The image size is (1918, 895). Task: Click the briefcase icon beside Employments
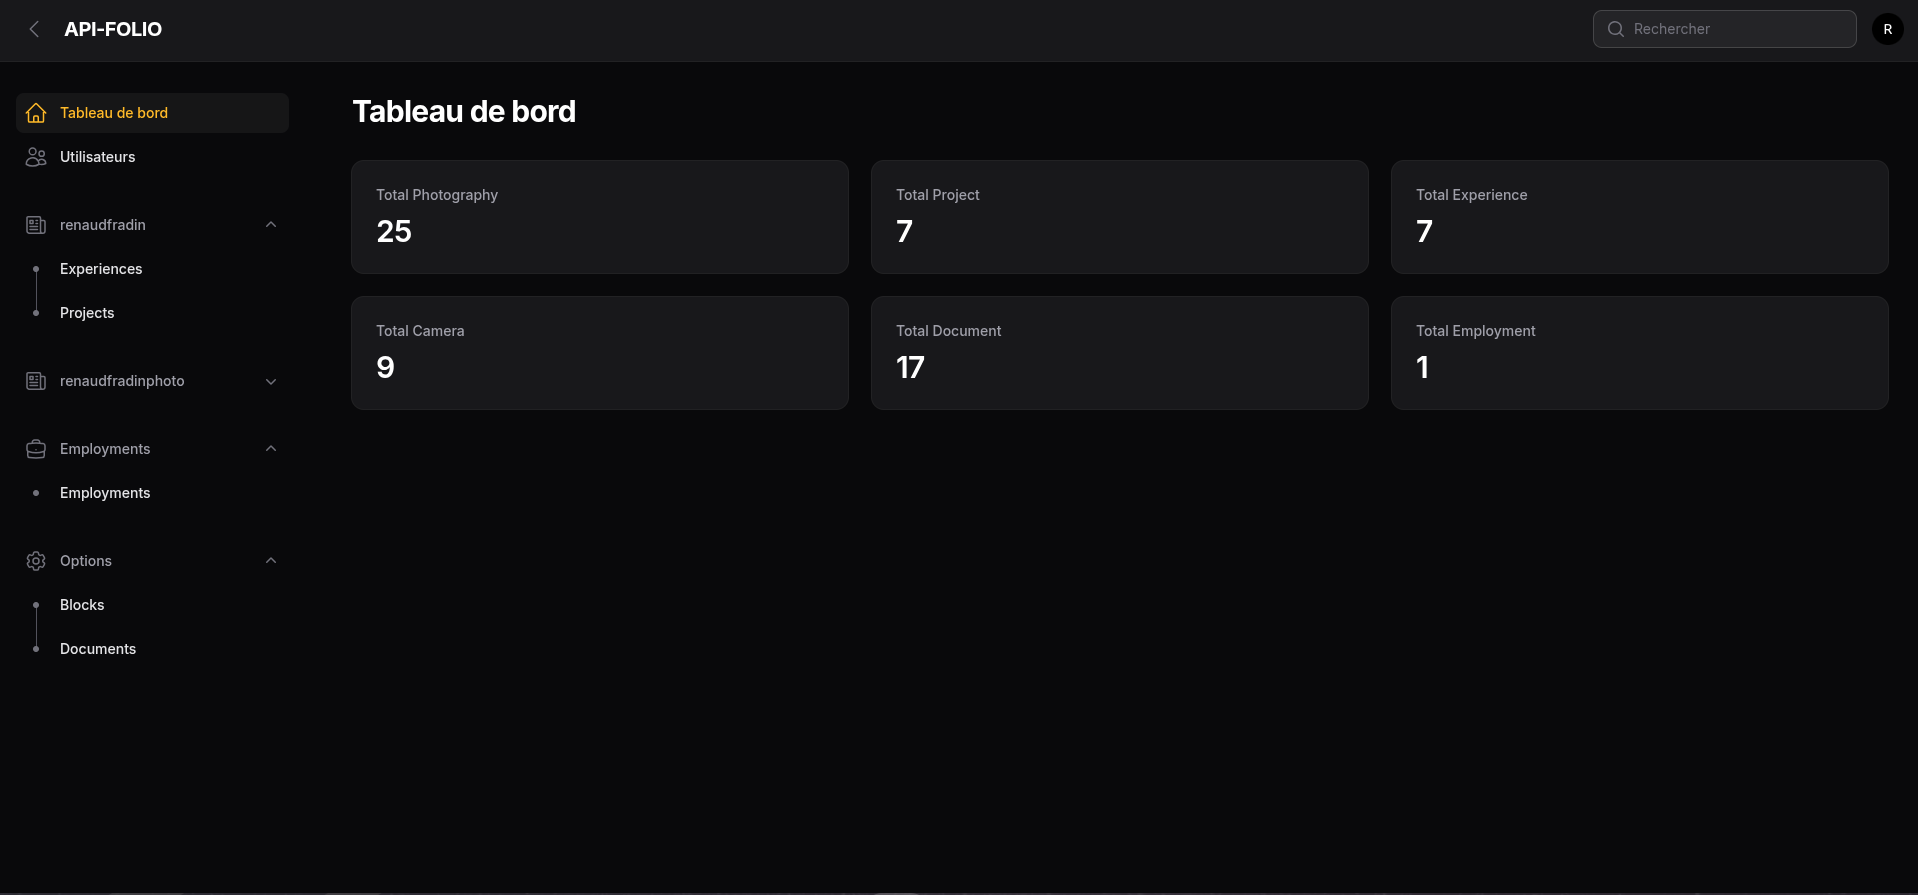point(36,449)
